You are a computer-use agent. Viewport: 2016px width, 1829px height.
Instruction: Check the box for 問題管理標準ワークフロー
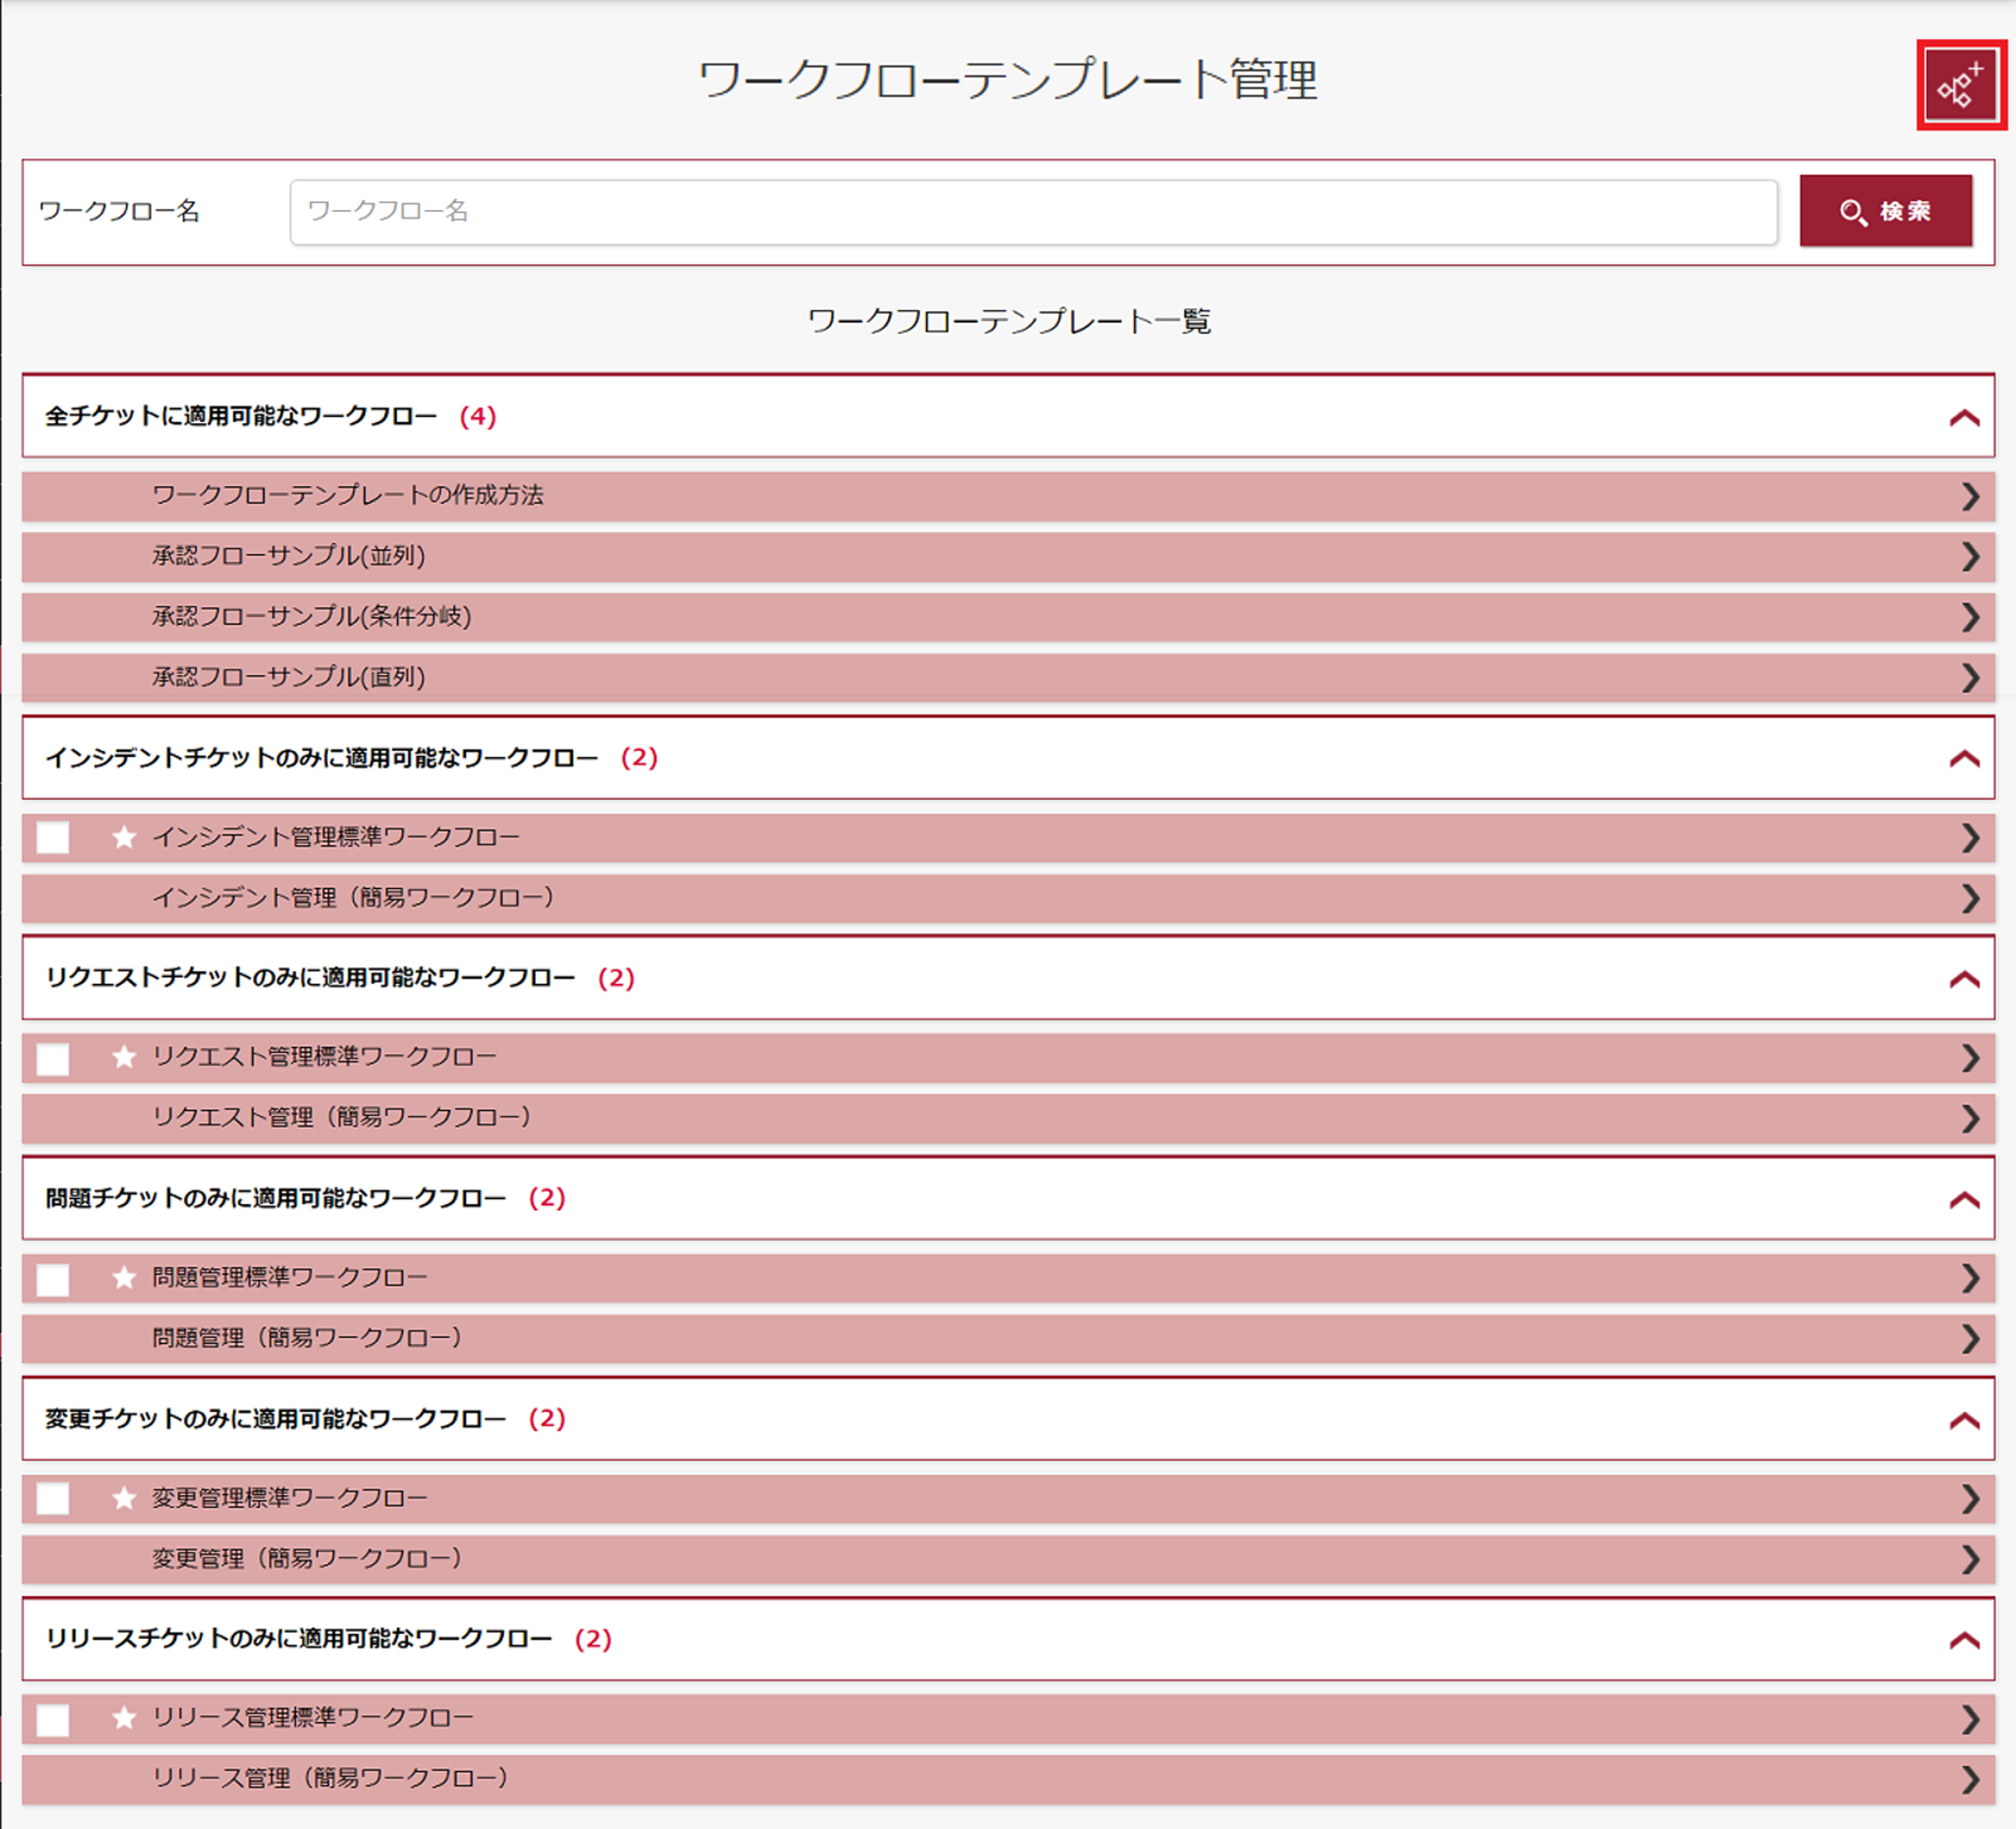click(53, 1279)
